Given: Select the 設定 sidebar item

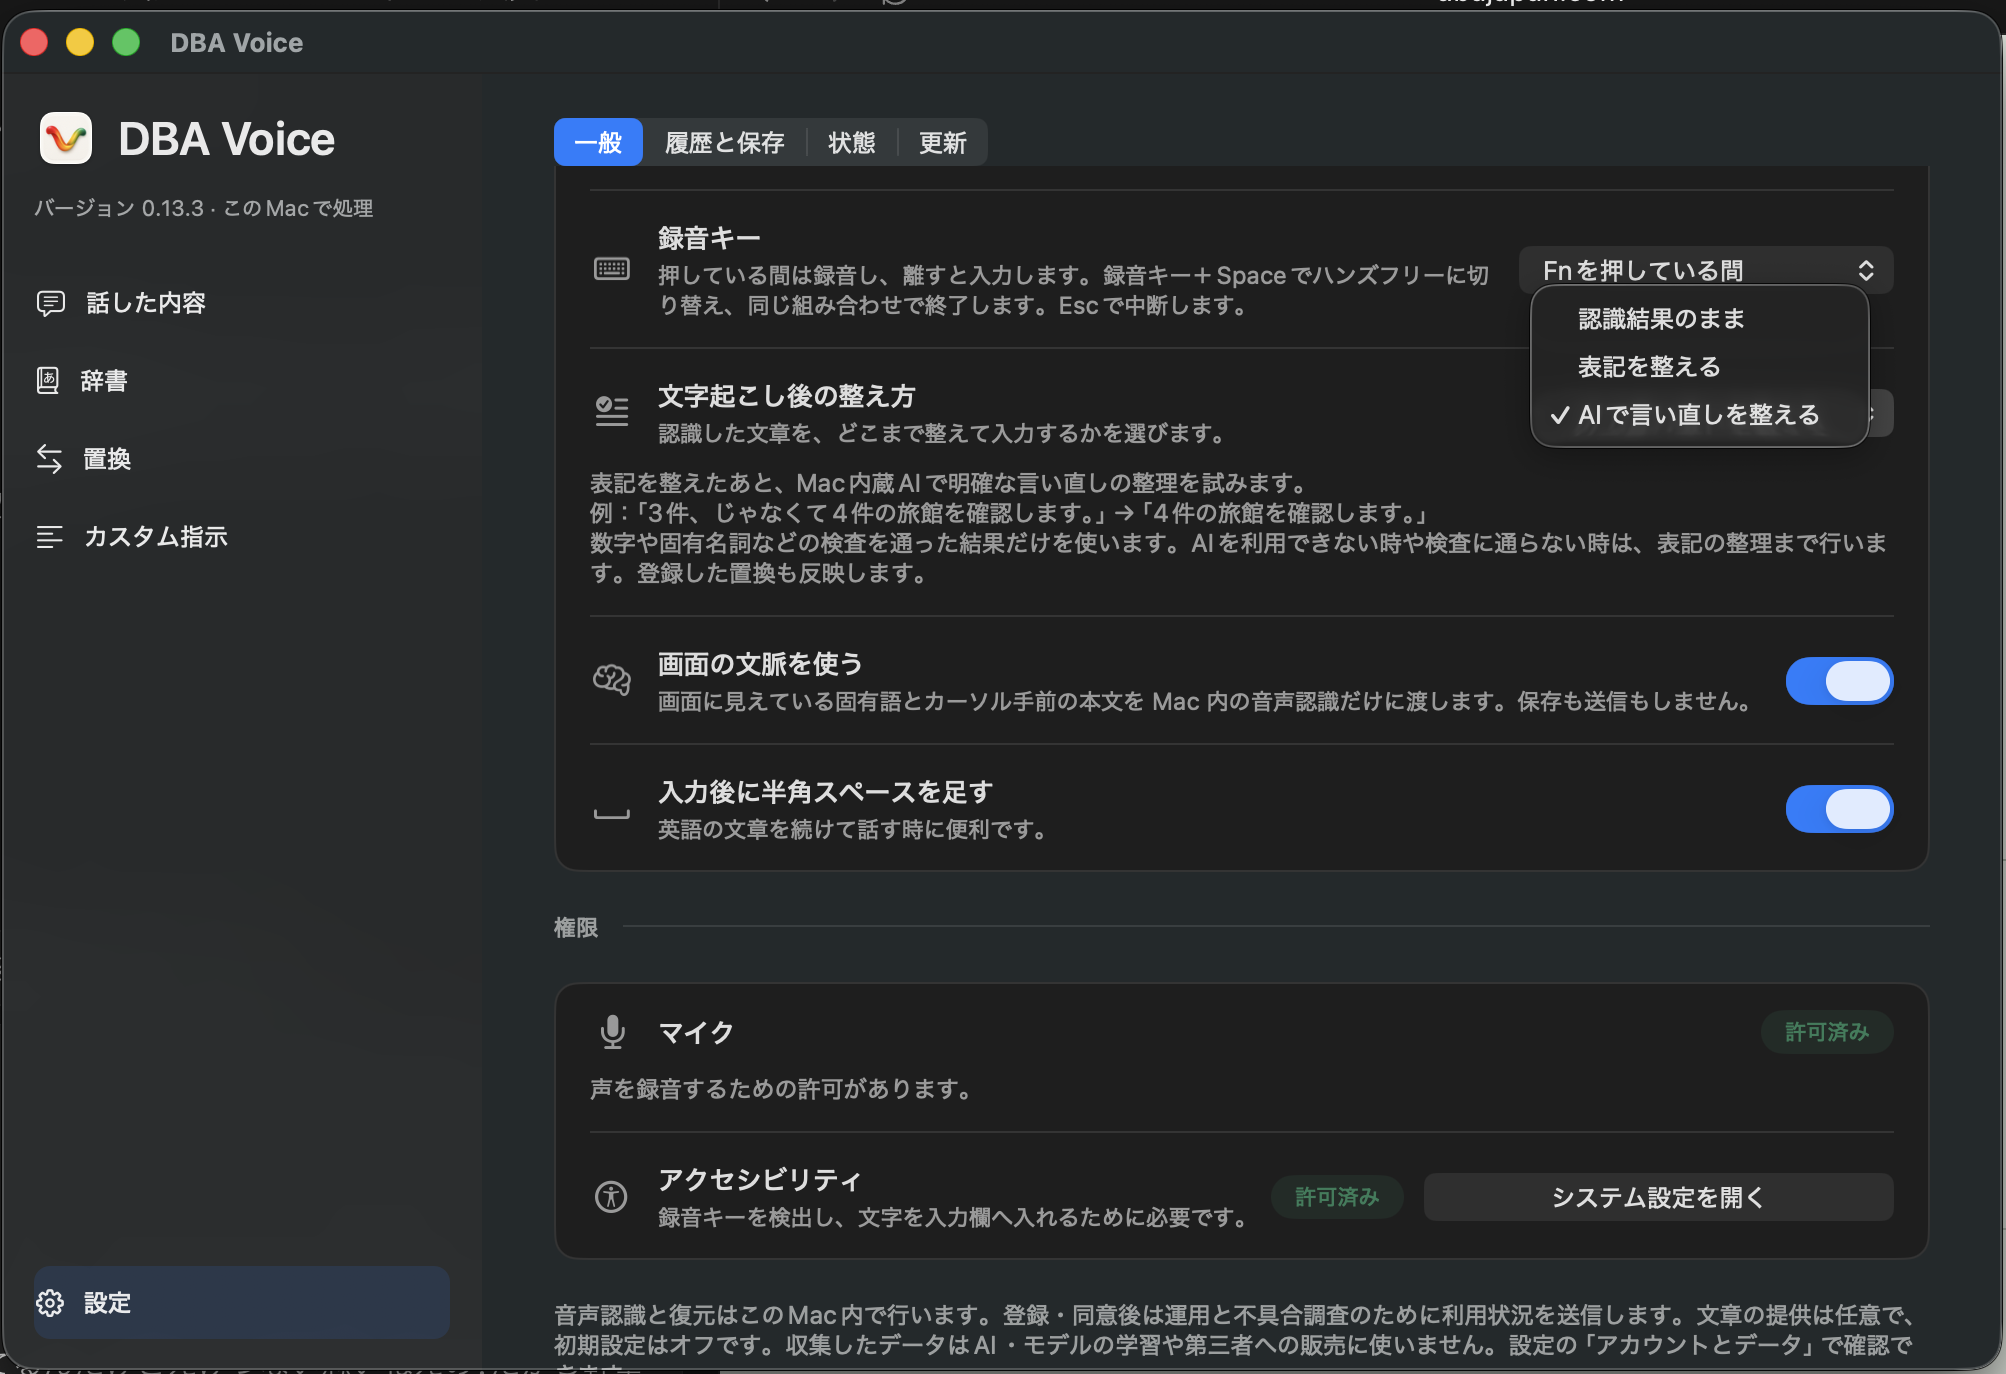Looking at the screenshot, I should pyautogui.click(x=241, y=1303).
